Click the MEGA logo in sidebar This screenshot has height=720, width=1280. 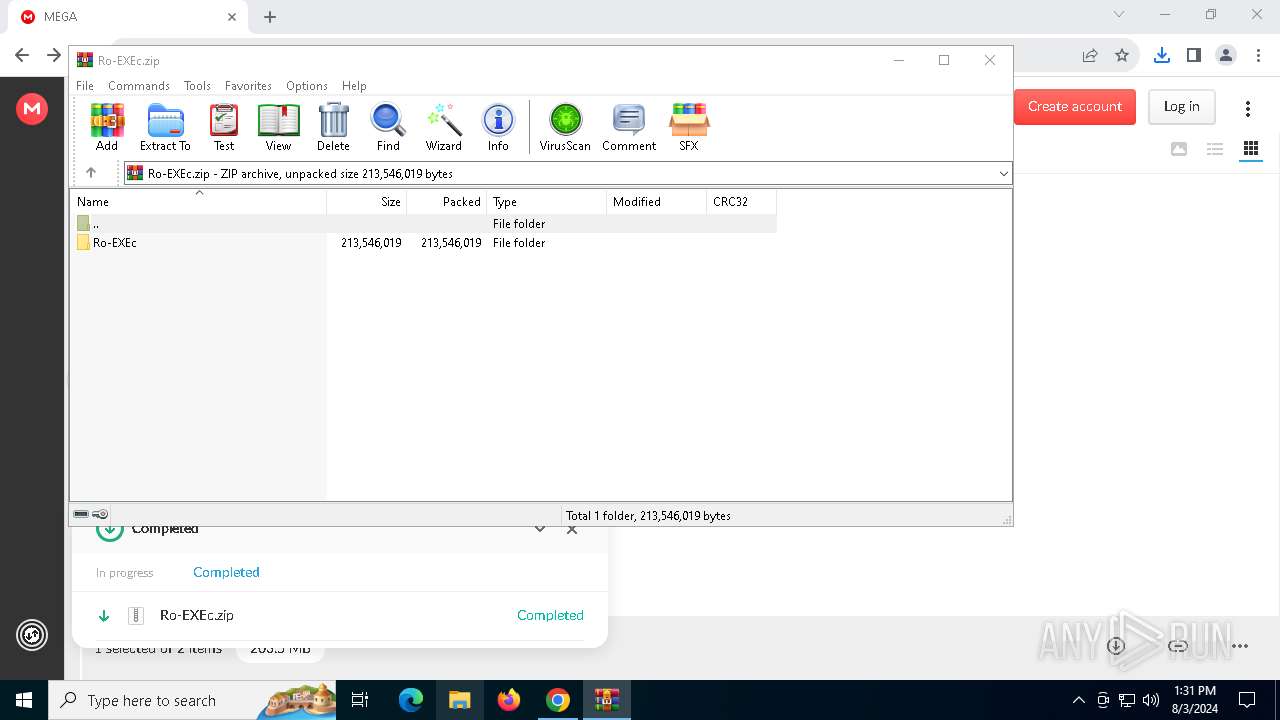pos(32,108)
